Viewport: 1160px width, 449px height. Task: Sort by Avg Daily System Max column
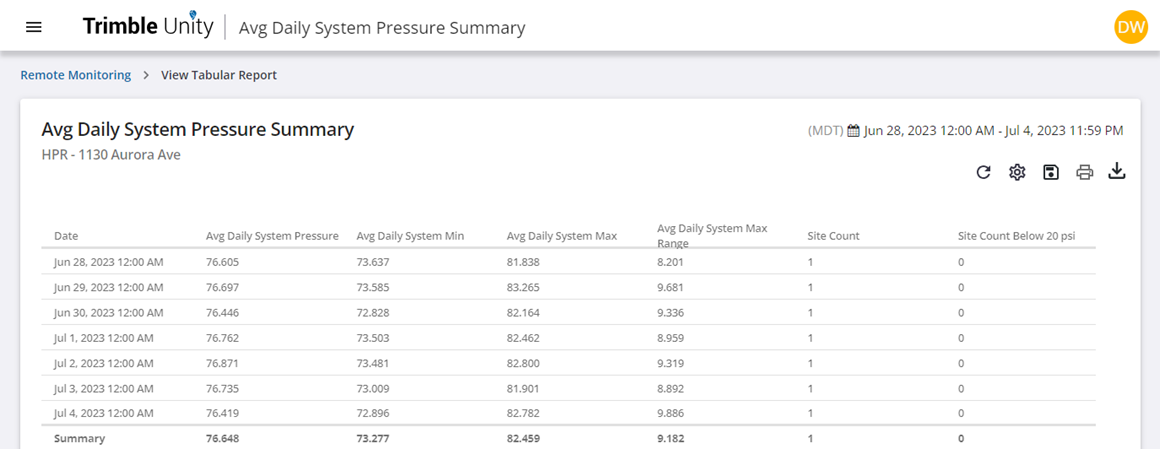(x=562, y=236)
